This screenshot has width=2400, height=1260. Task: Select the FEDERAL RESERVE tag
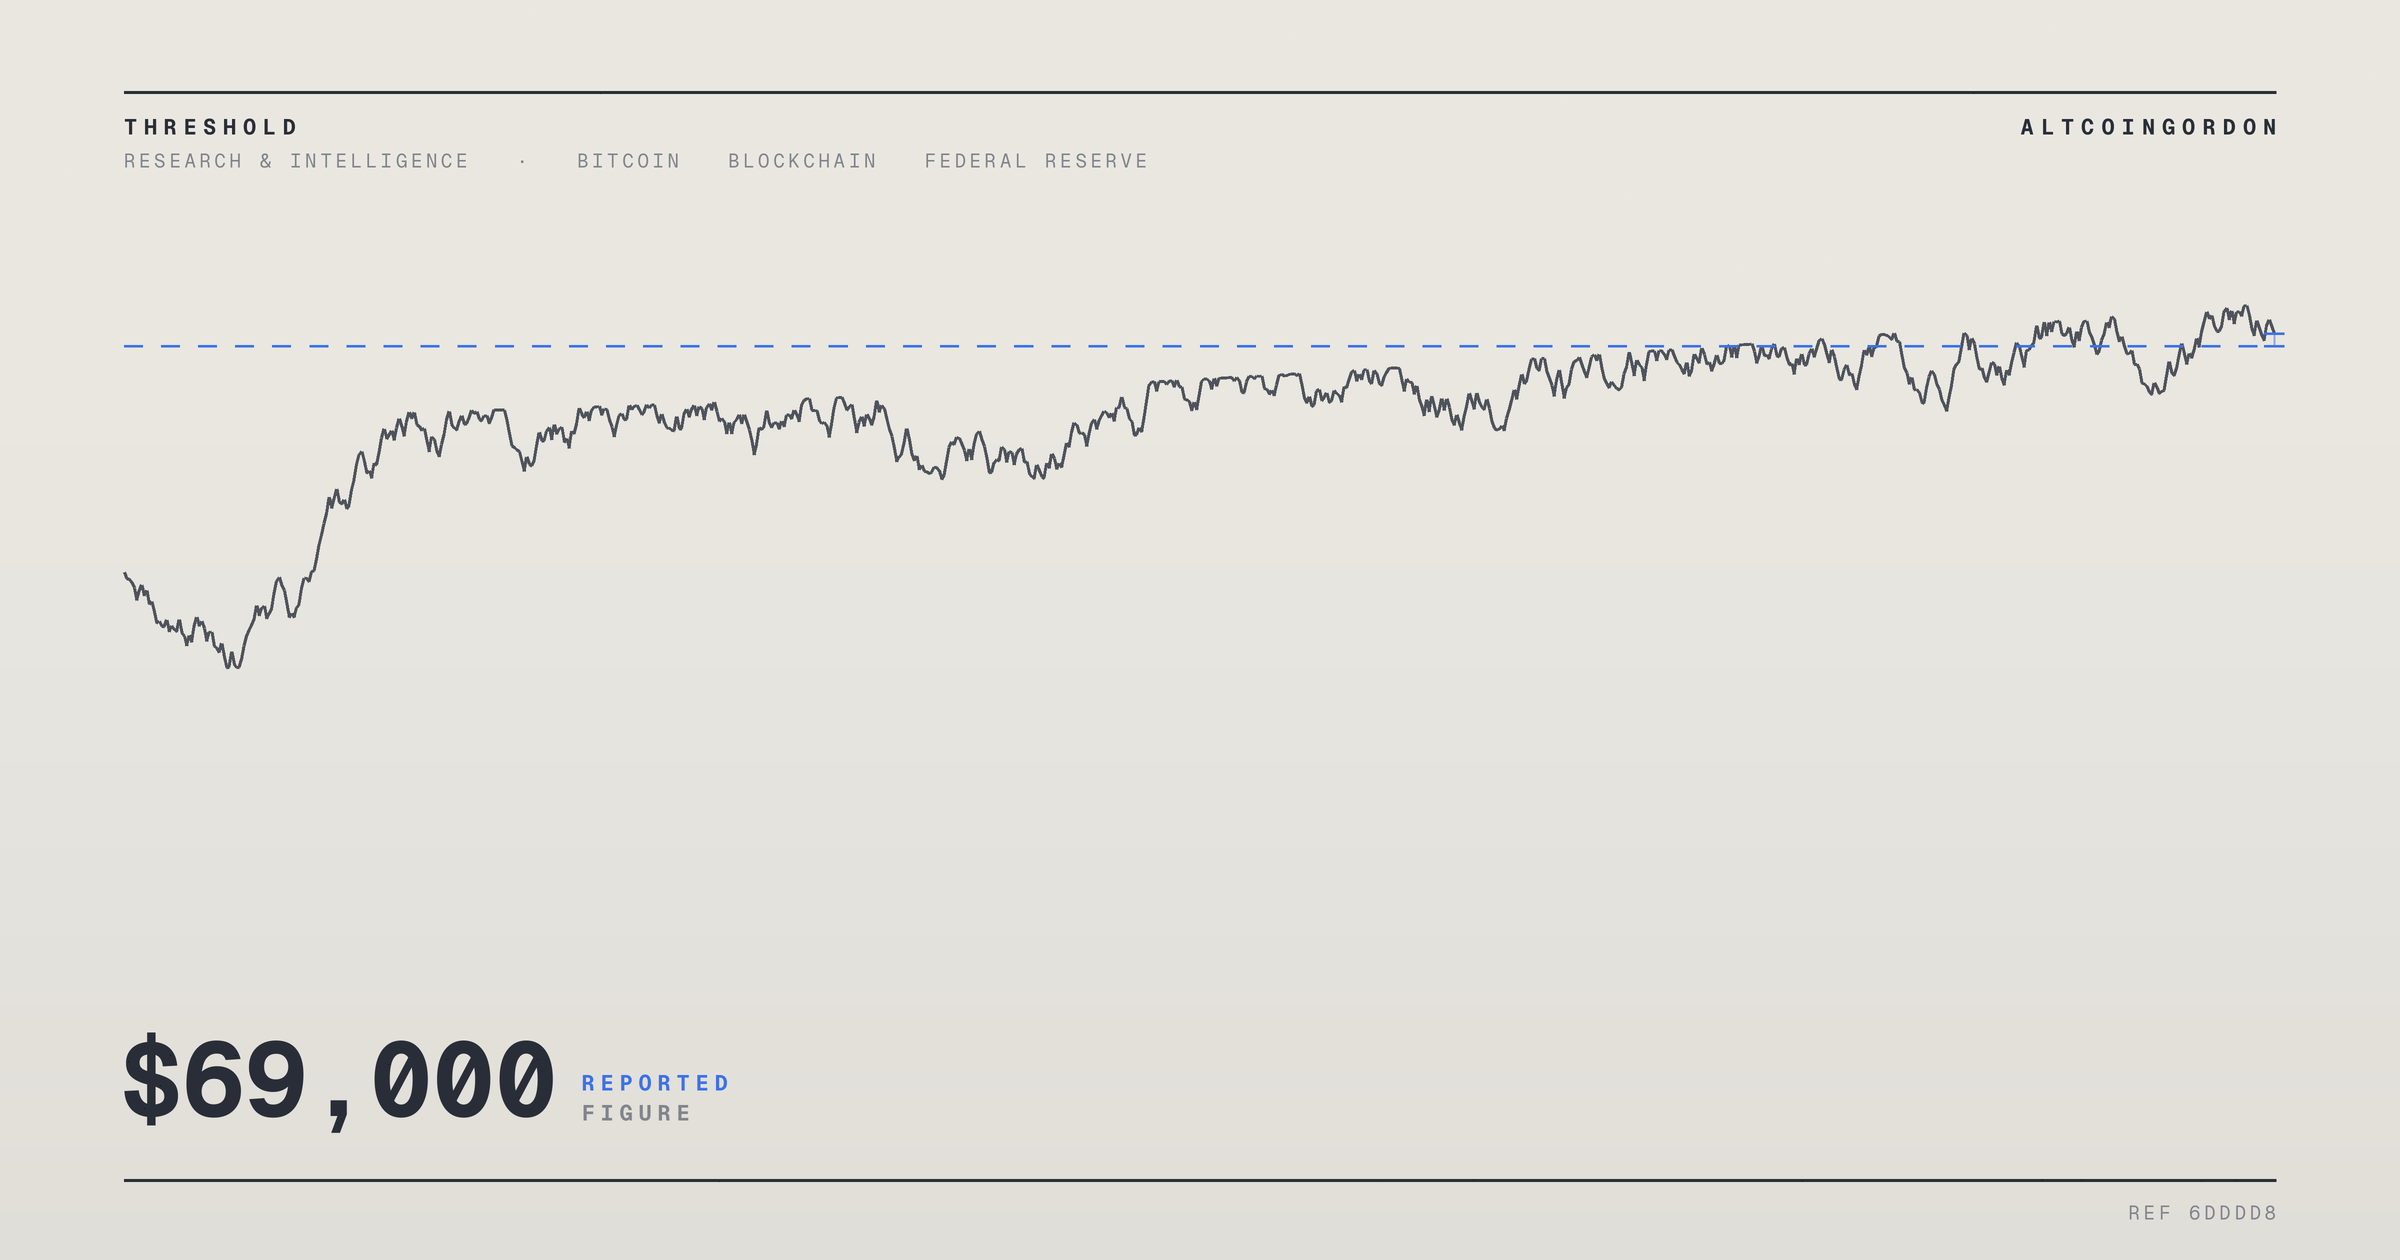pos(1036,161)
